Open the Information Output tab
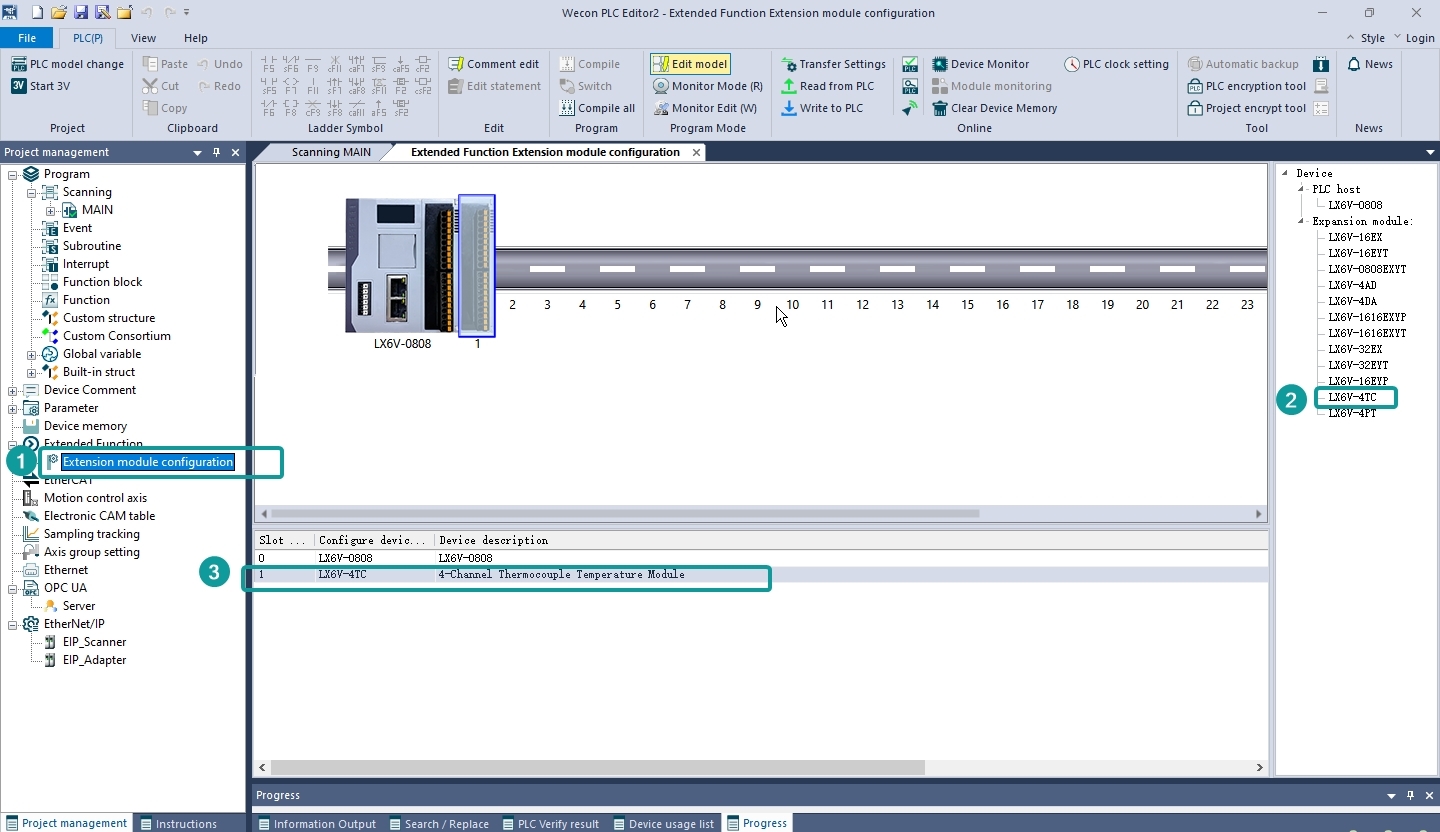Image resolution: width=1440 pixels, height=832 pixels. (x=317, y=824)
